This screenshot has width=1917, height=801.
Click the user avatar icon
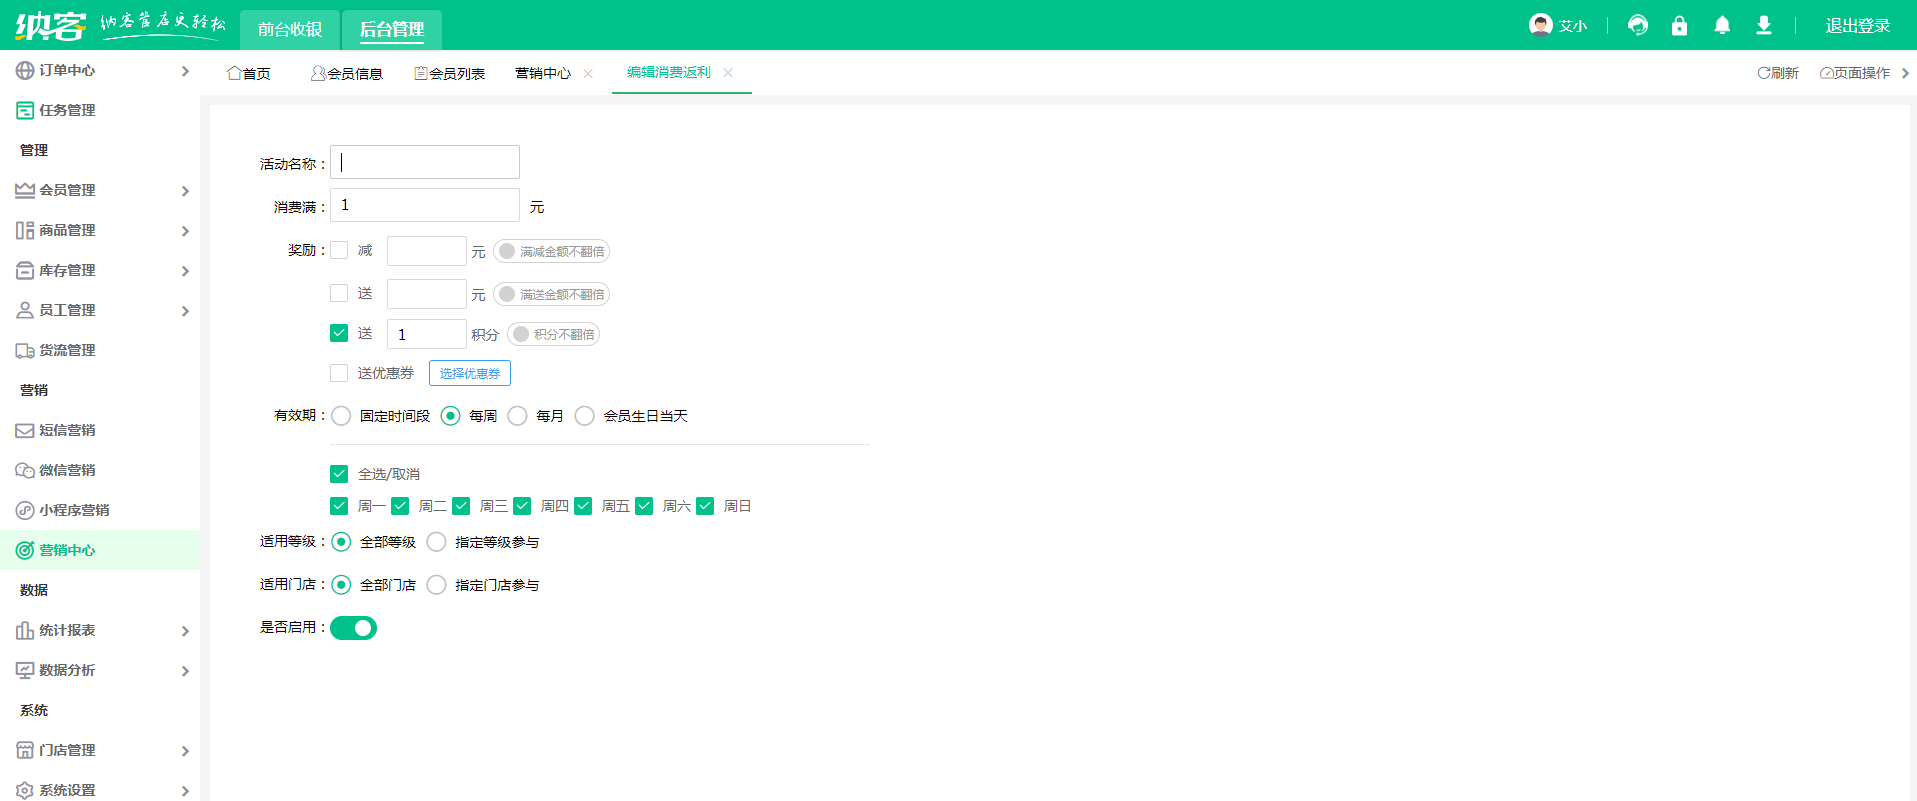point(1540,25)
